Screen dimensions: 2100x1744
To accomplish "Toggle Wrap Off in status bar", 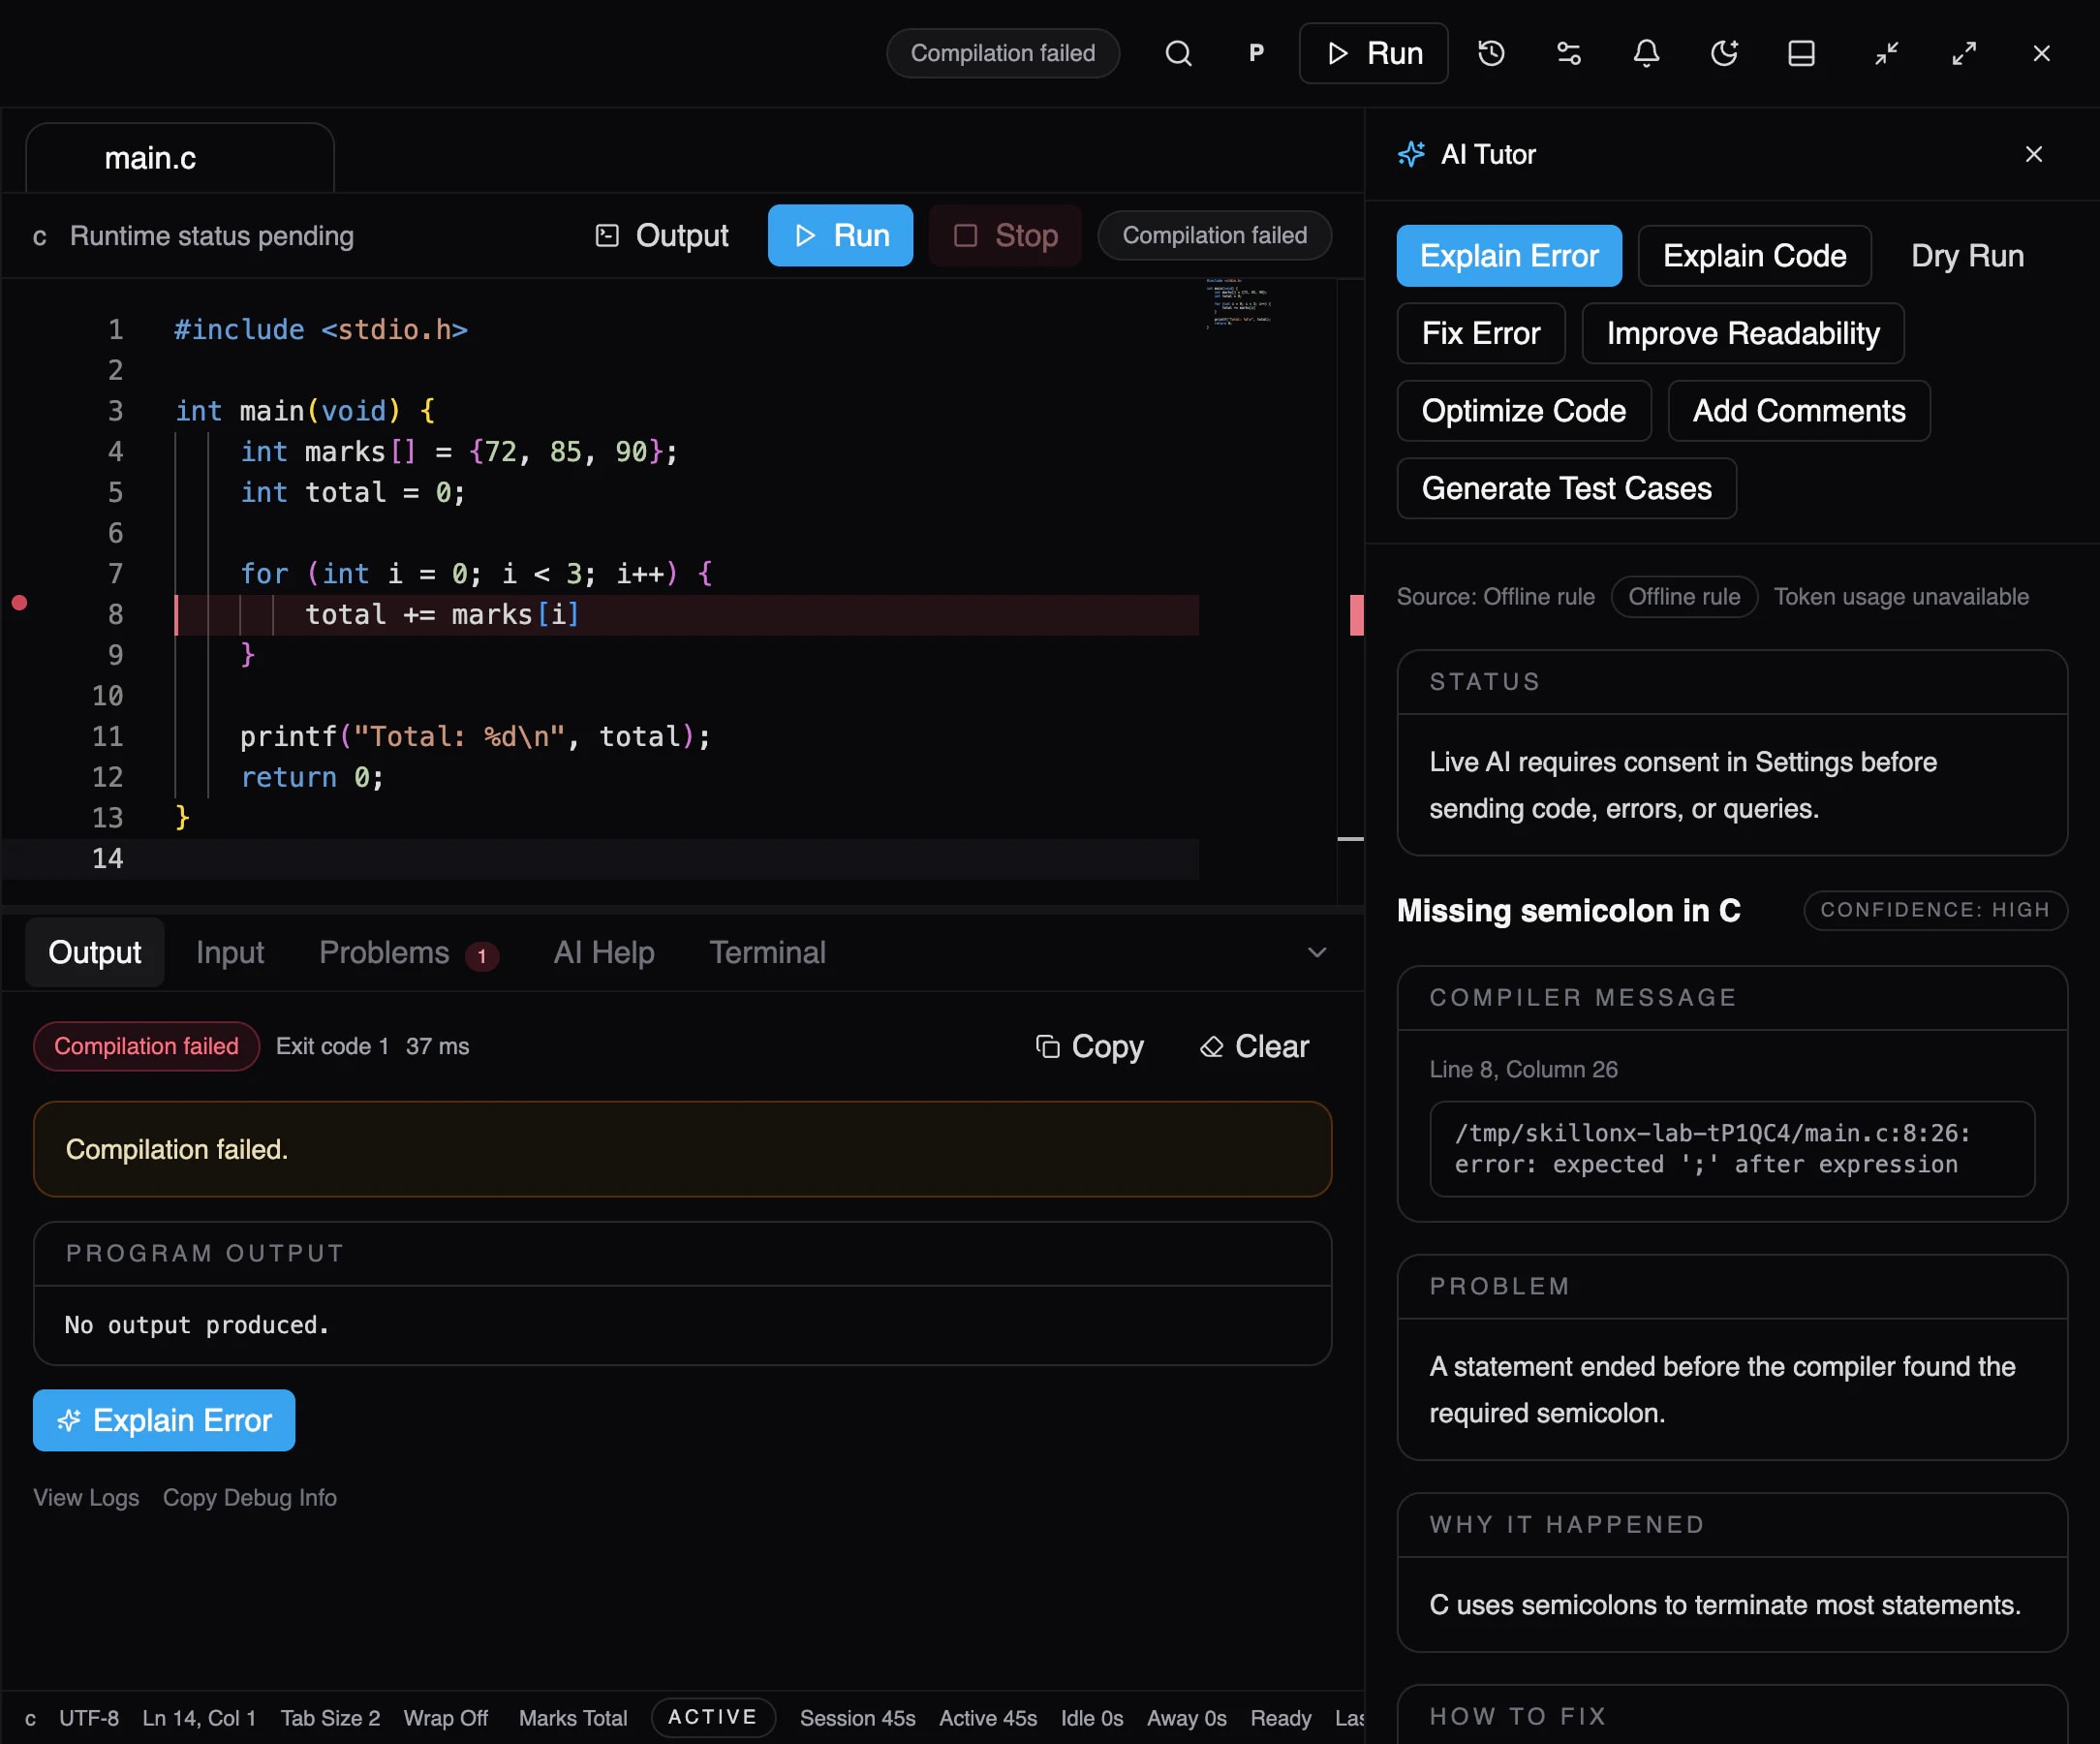I will pyautogui.click(x=445, y=1718).
